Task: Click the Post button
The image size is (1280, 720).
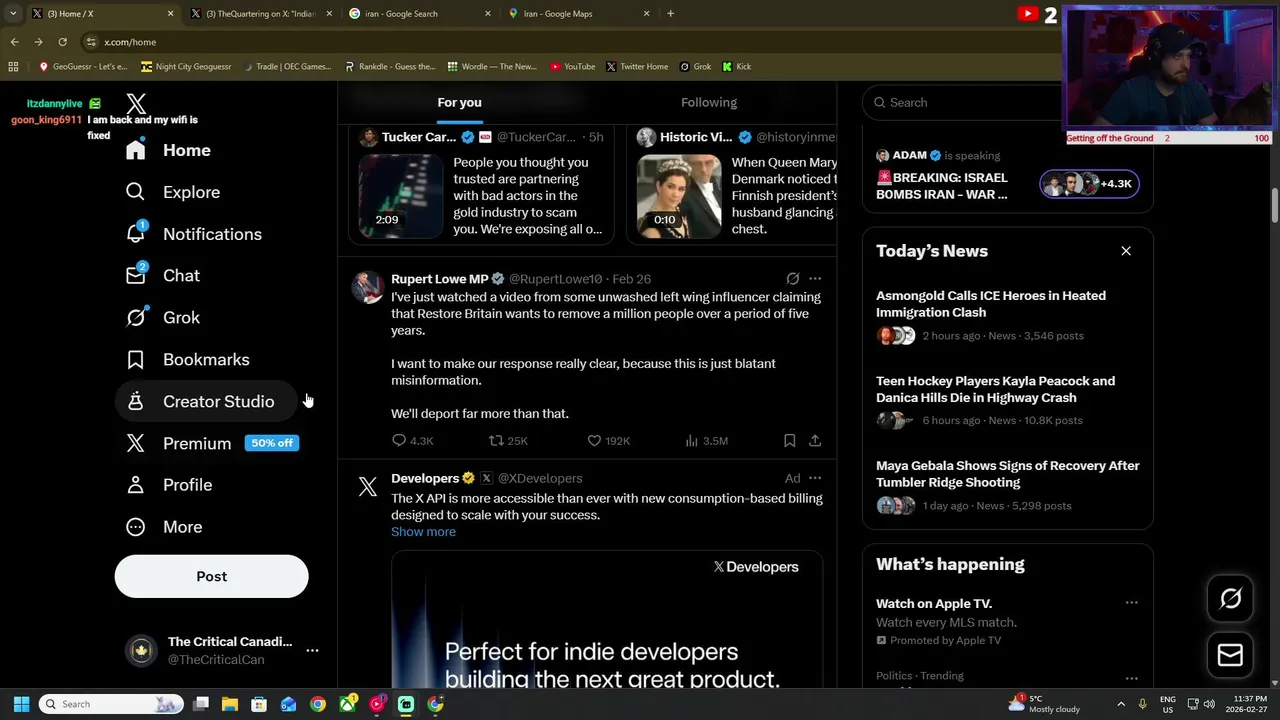Action: [212, 577]
